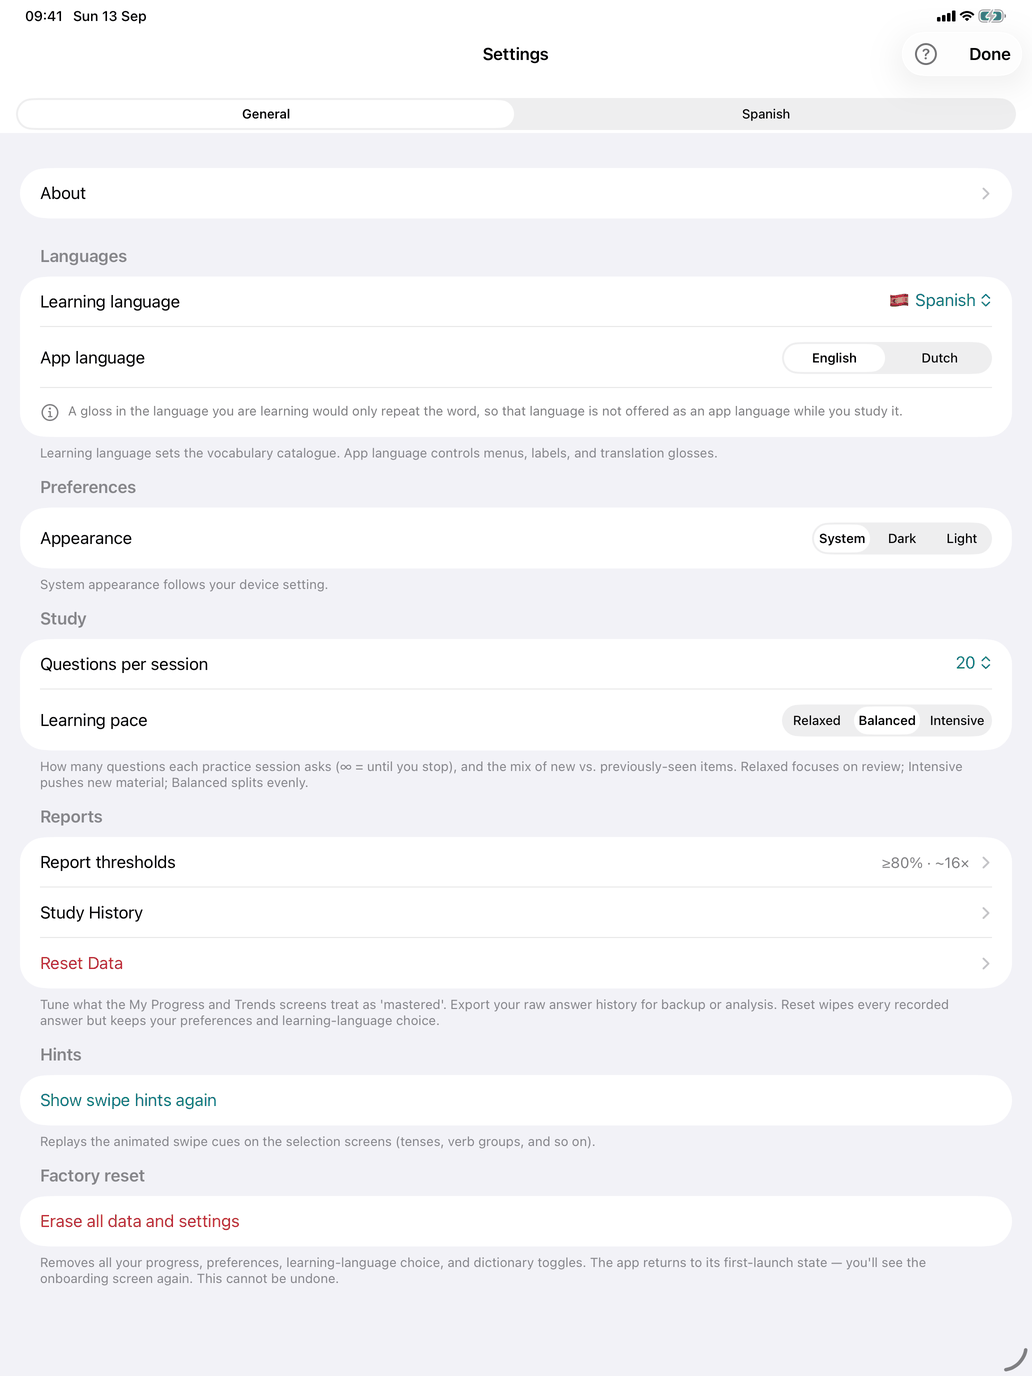
Task: Click the Spanish flag icon
Action: coord(899,300)
